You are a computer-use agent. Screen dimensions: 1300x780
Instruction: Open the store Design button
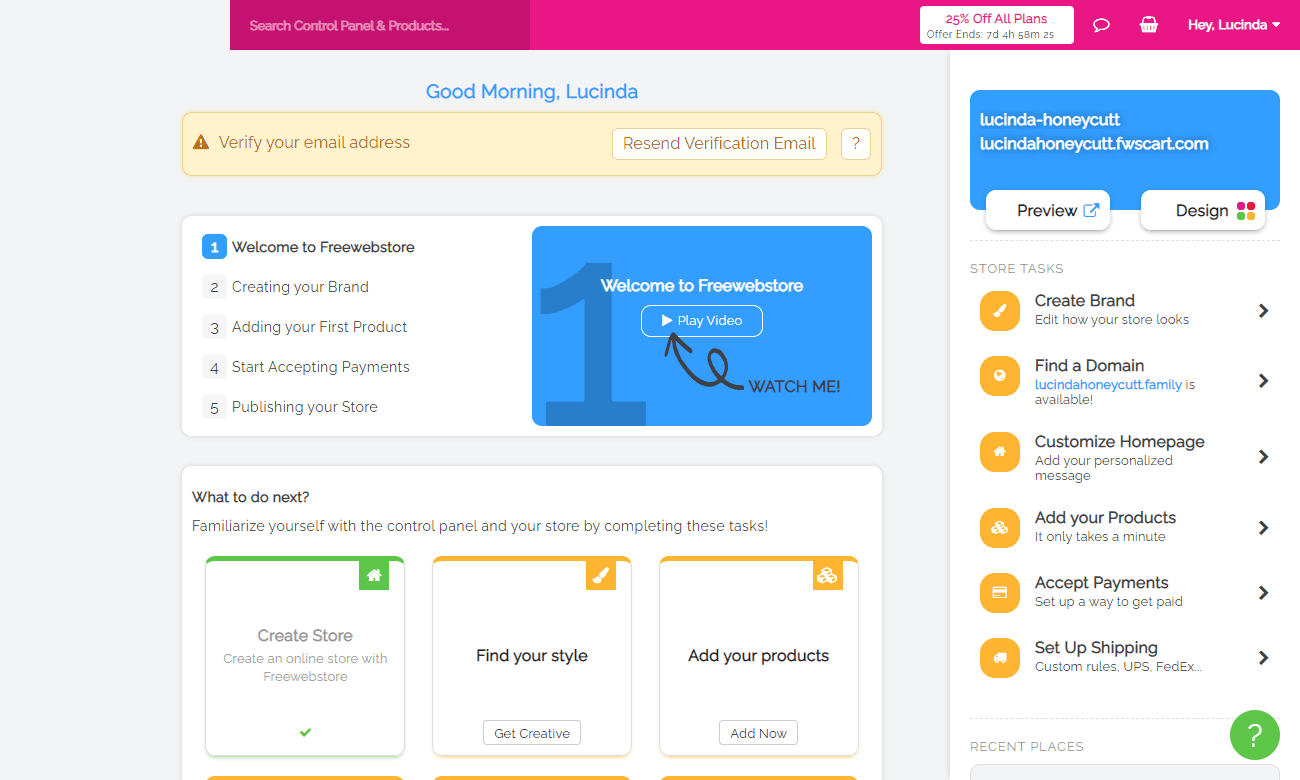(1203, 210)
